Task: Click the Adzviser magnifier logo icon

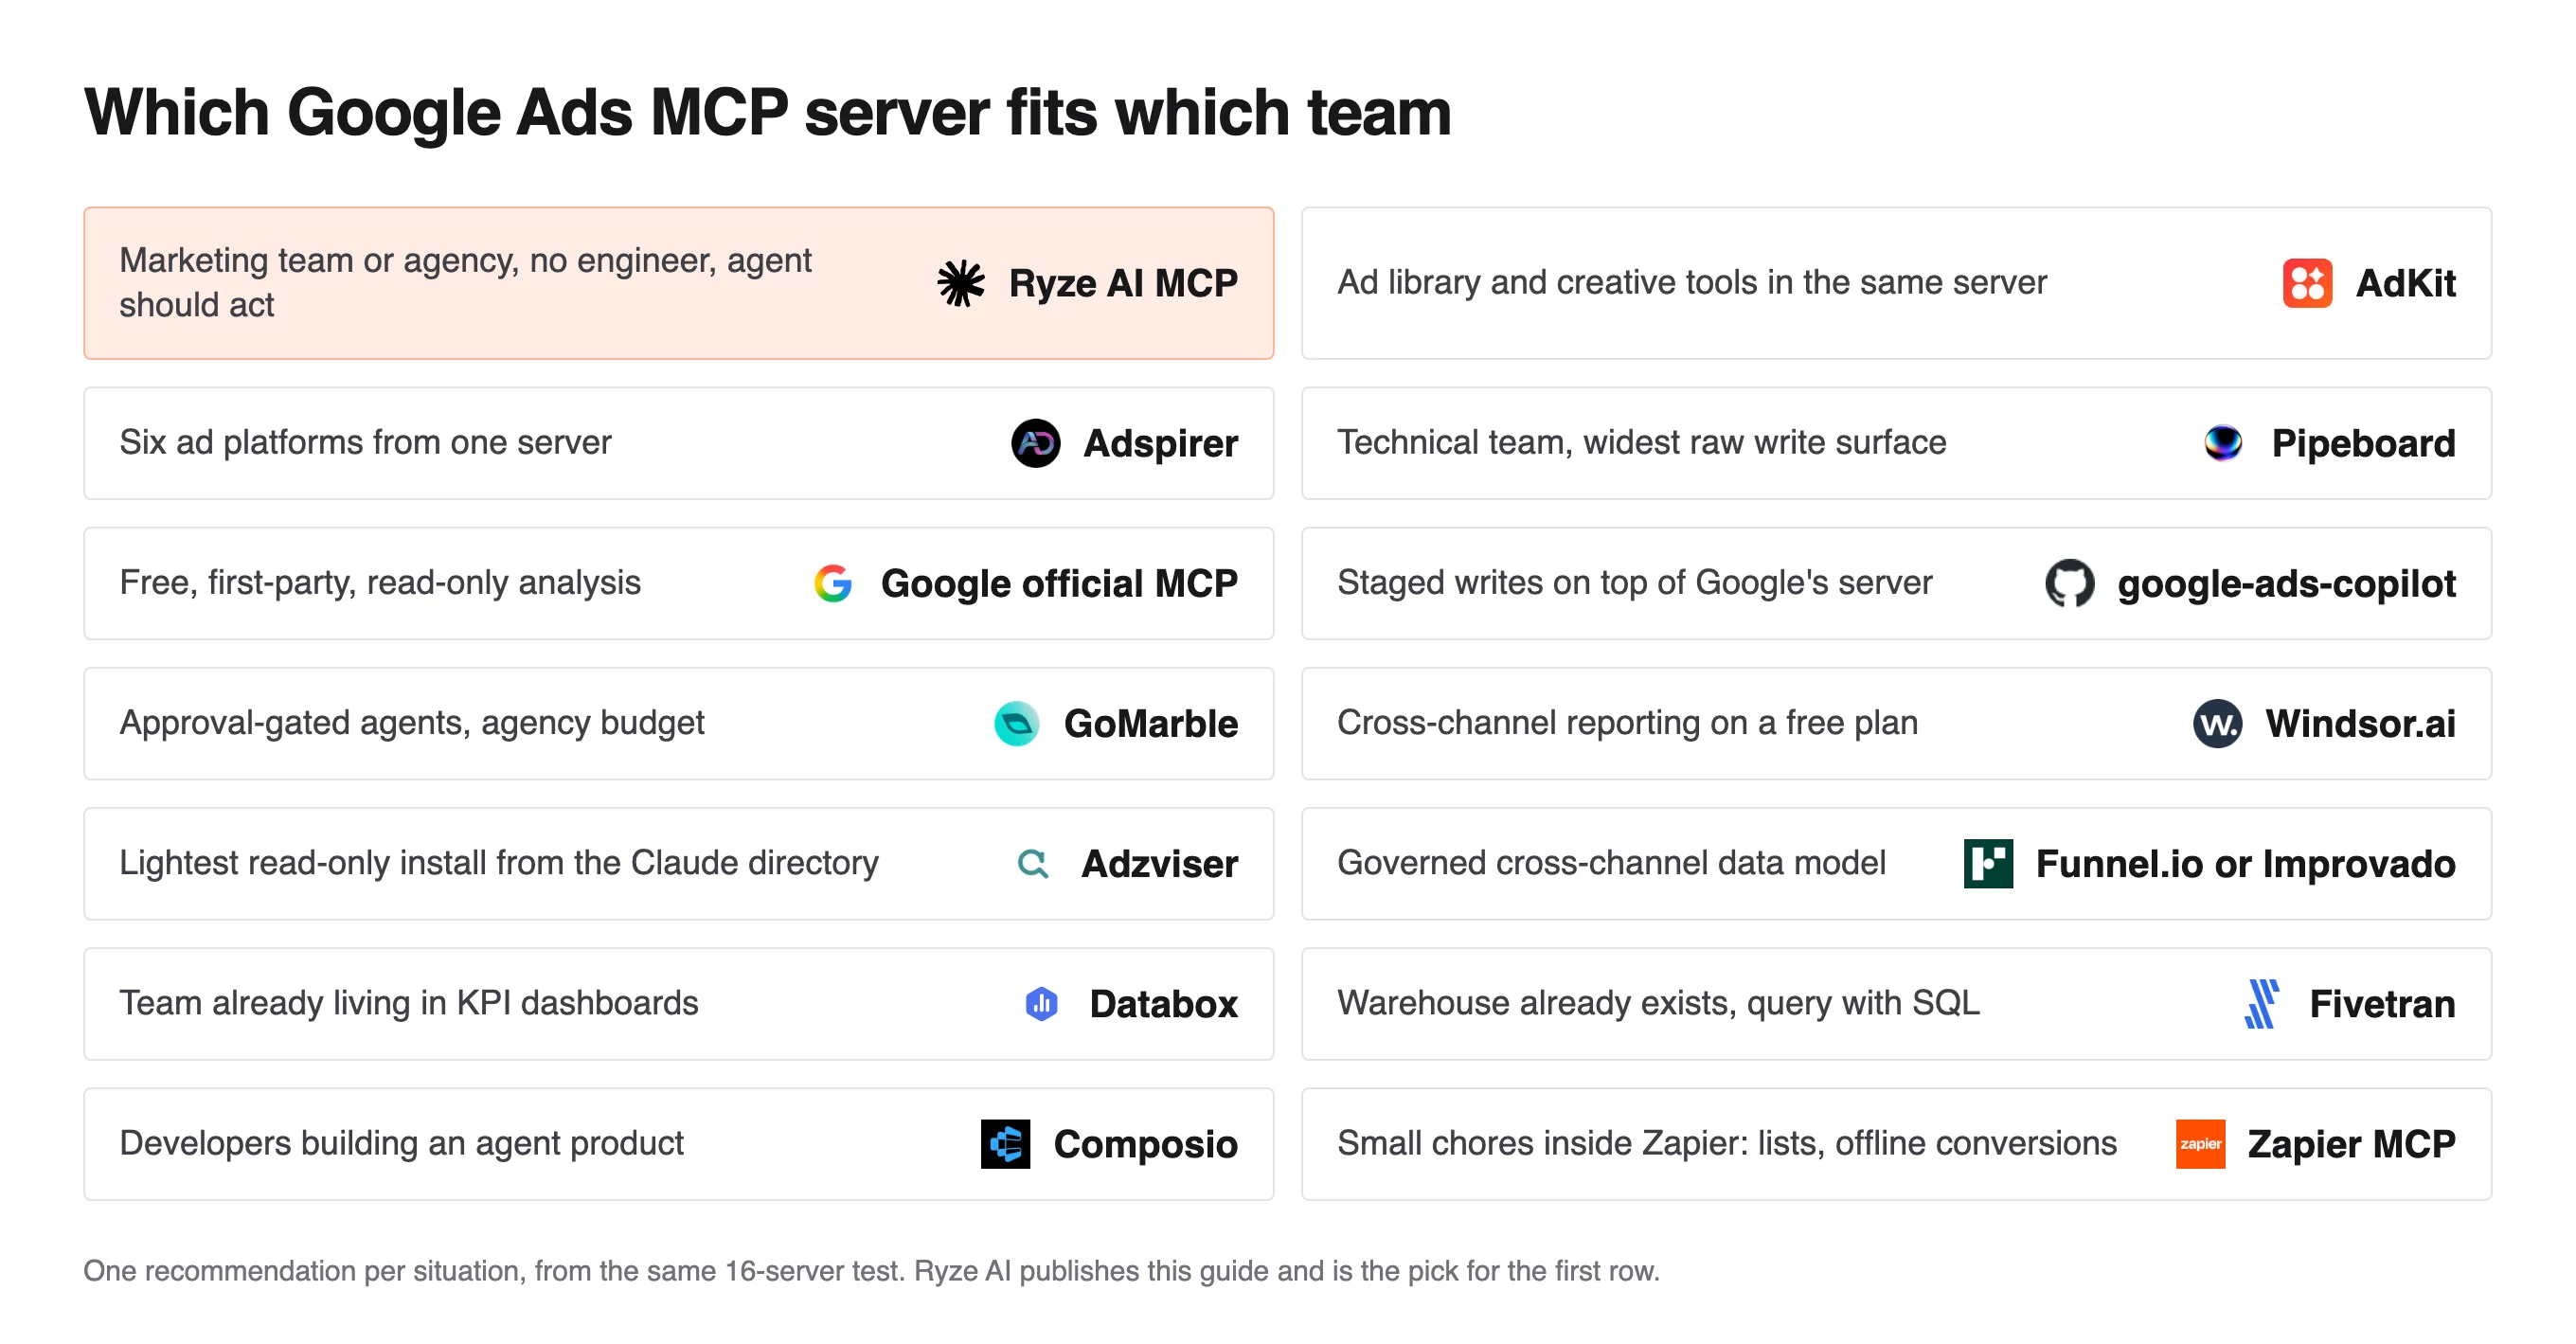Action: point(1033,863)
